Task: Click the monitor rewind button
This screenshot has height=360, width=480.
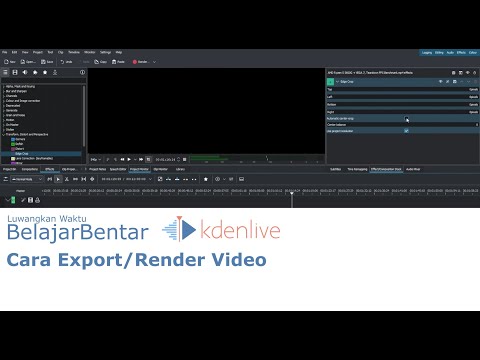Action: [x=122, y=160]
